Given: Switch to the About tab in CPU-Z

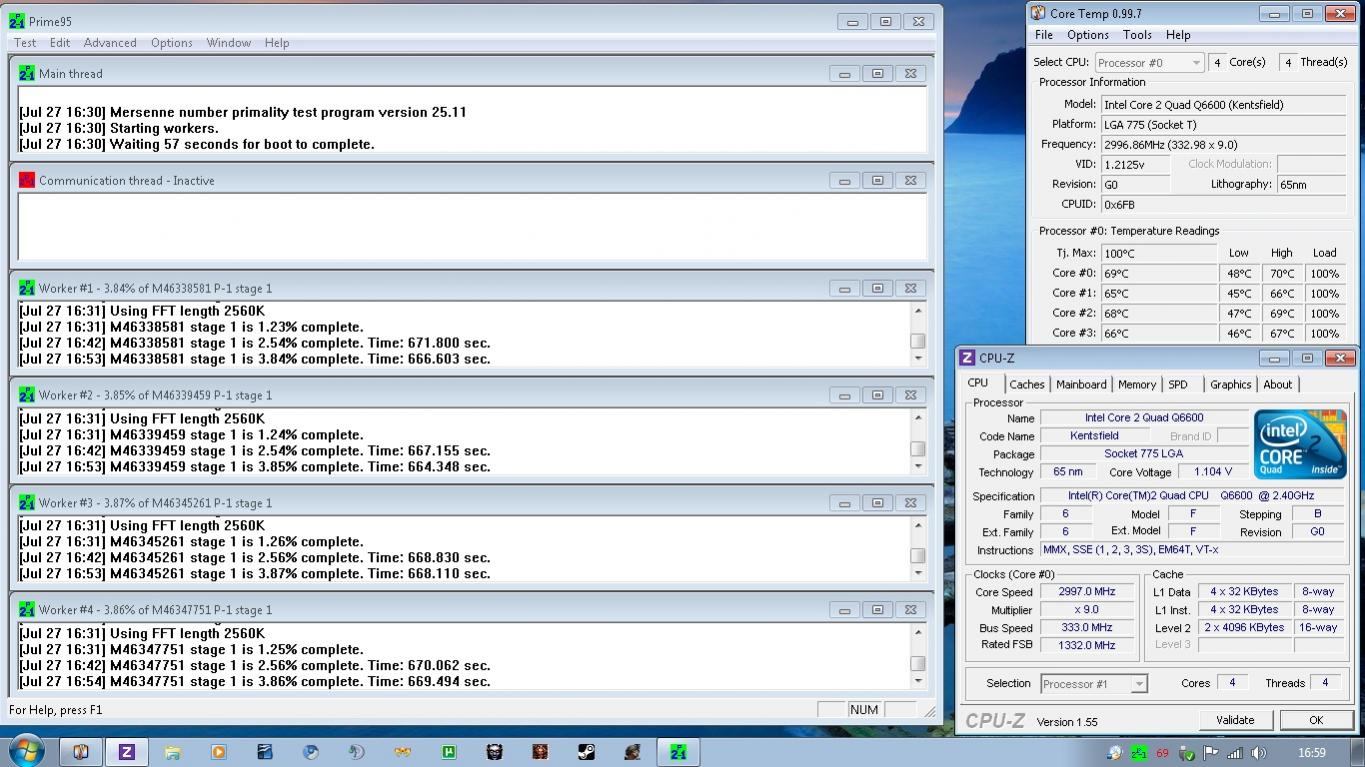Looking at the screenshot, I should [x=1277, y=385].
